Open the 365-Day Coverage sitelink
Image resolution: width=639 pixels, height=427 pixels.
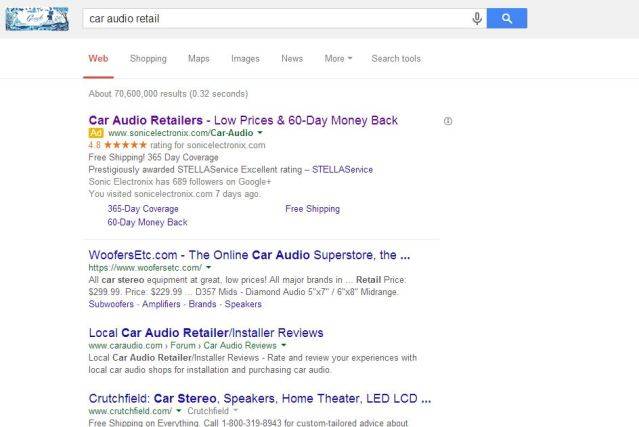click(143, 209)
